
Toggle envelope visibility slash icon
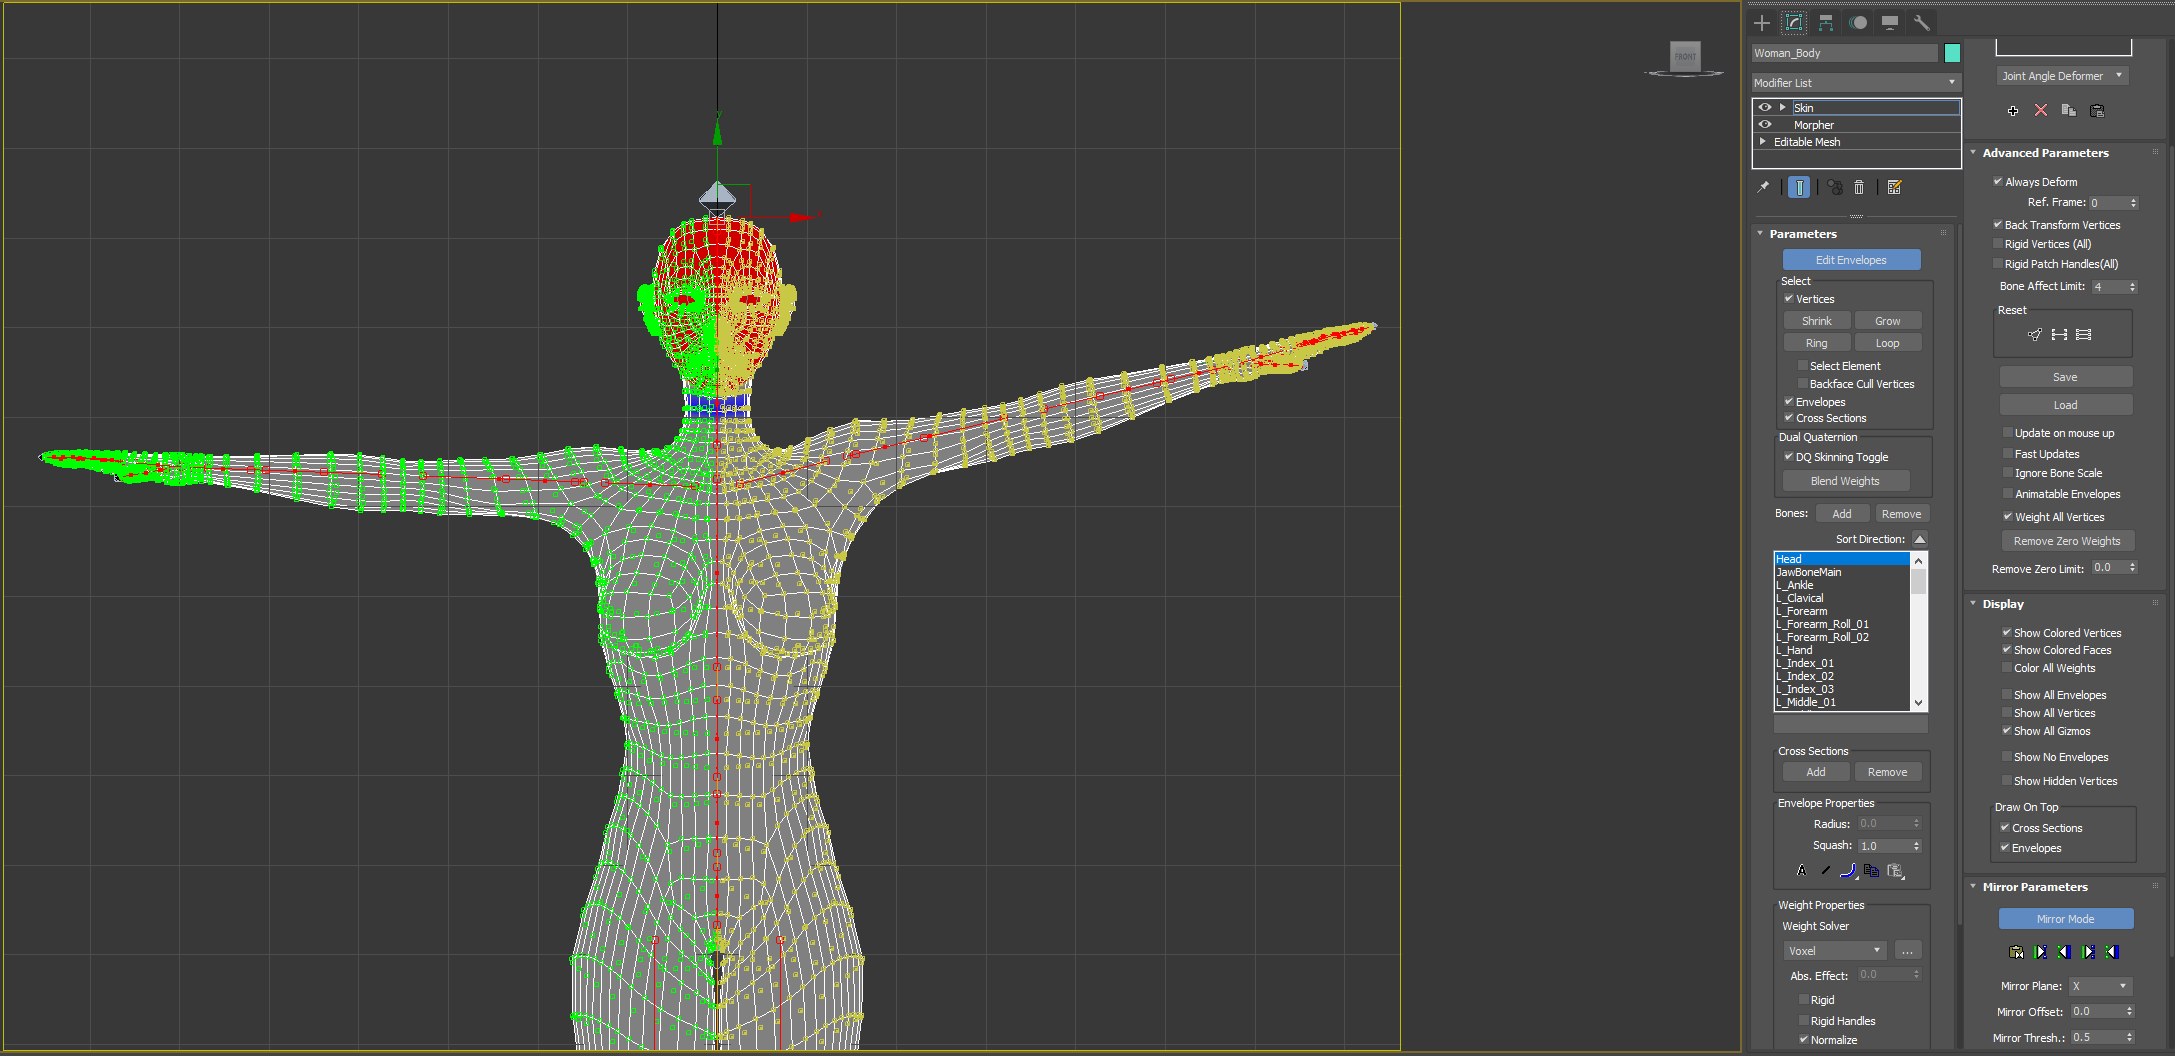[1825, 871]
